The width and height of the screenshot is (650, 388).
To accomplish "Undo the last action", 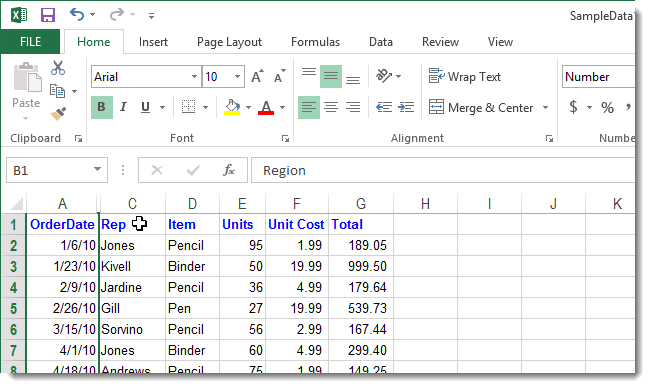I will 77,15.
